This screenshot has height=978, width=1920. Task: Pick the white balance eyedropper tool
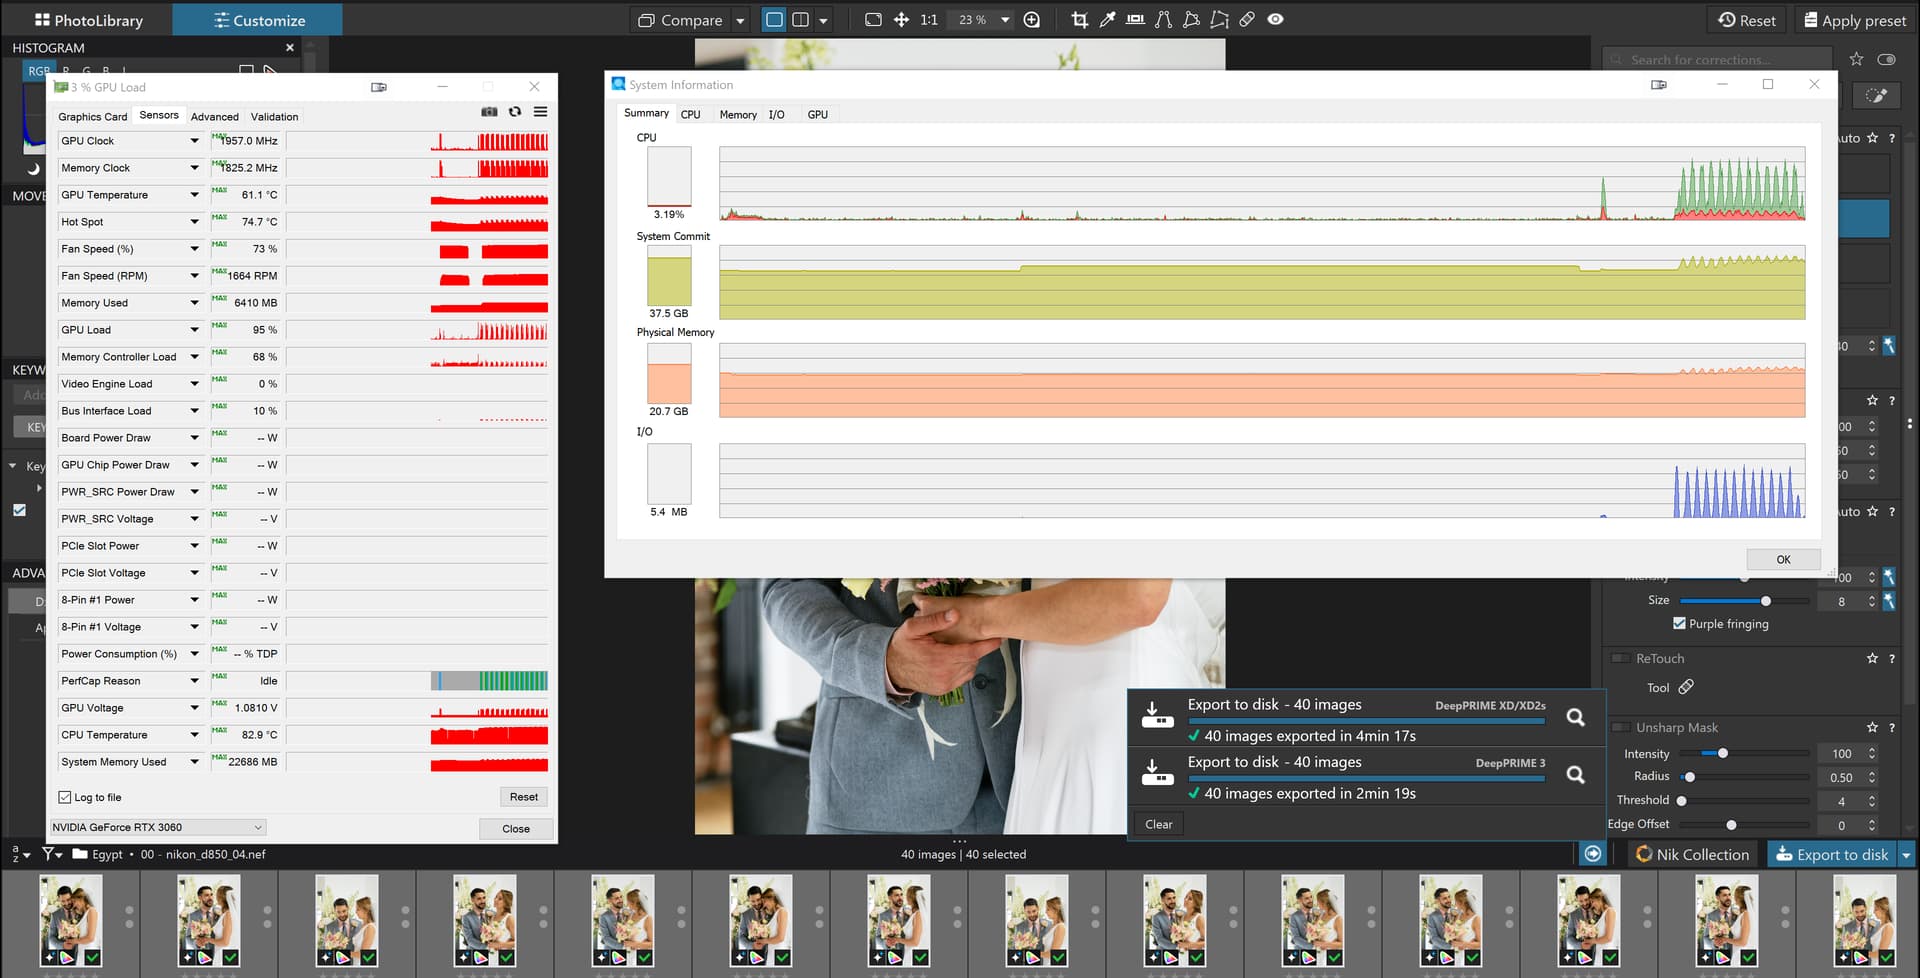[x=1107, y=20]
